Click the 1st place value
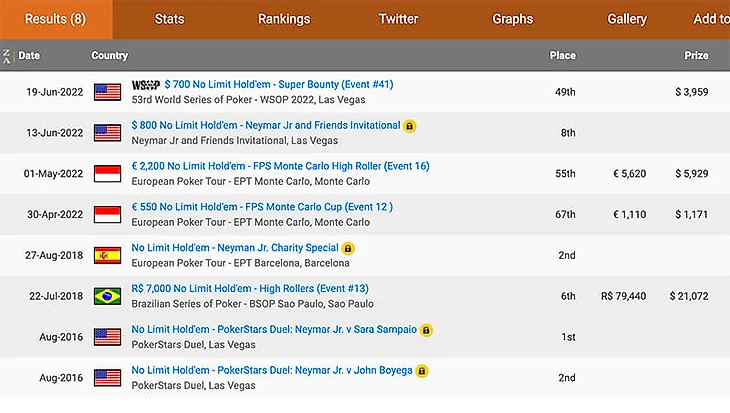 (x=568, y=337)
